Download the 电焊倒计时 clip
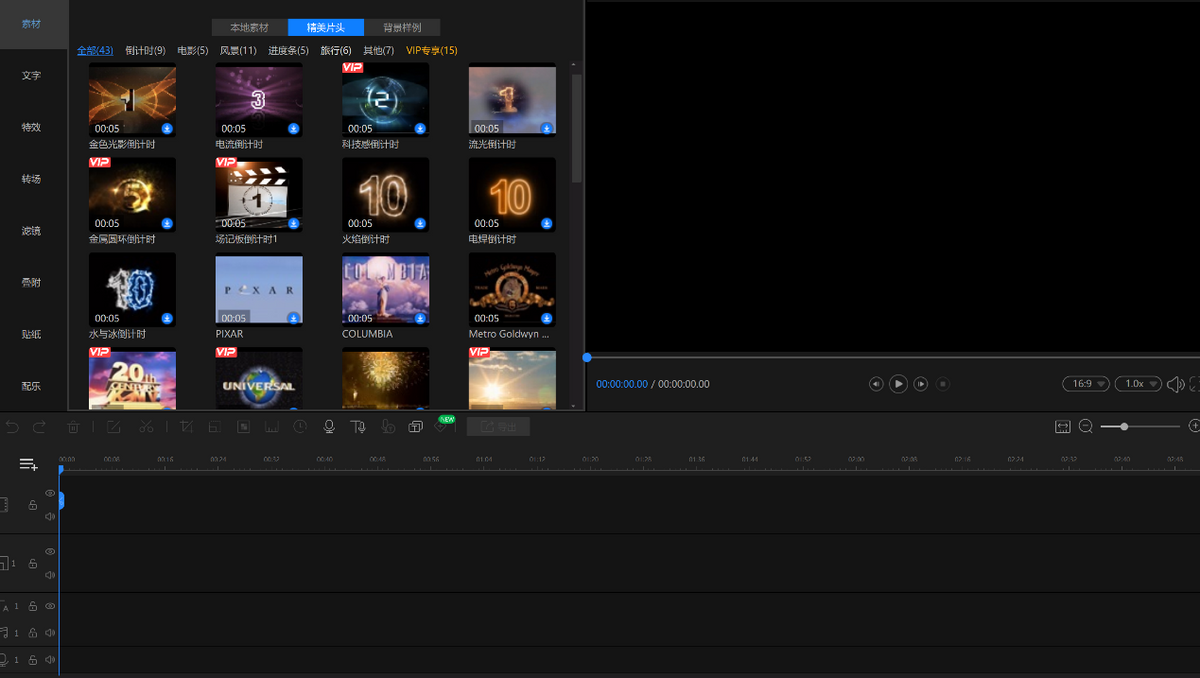This screenshot has height=678, width=1200. coord(547,224)
